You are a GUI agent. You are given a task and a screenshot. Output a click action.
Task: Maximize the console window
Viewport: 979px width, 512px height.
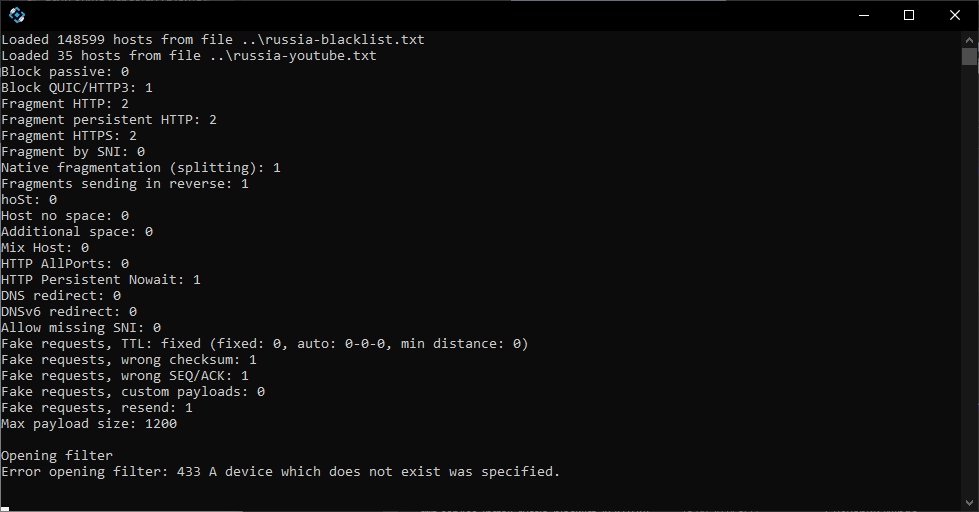coord(909,15)
